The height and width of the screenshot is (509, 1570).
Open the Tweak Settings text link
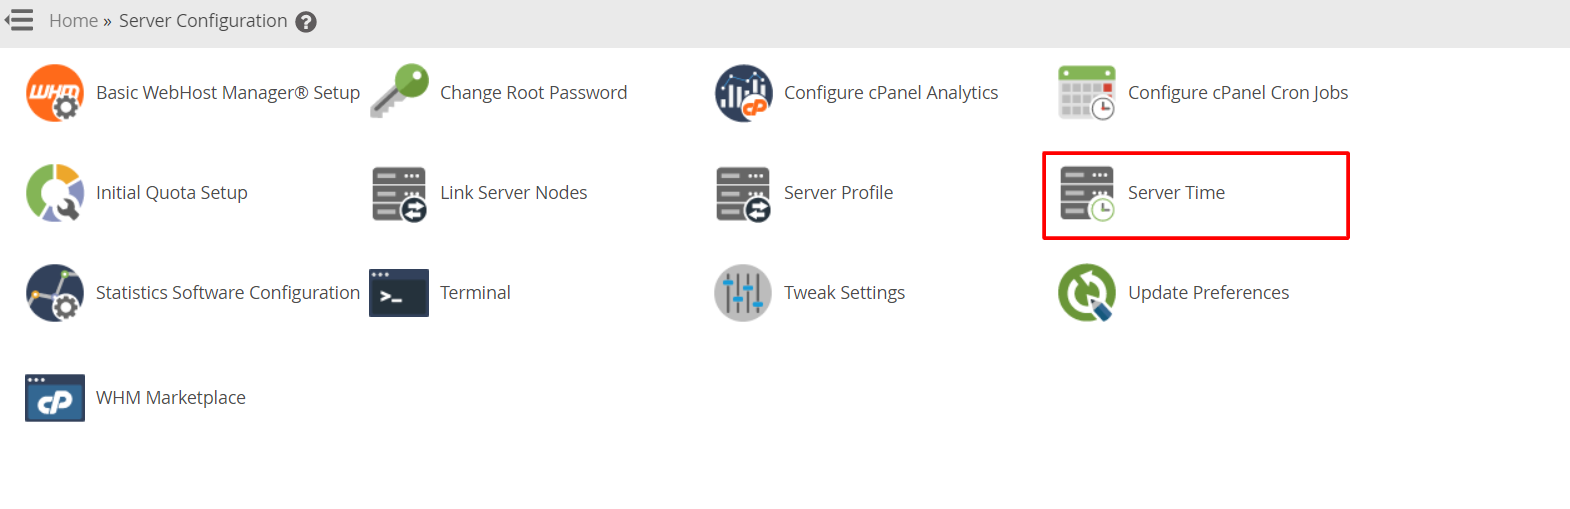tap(844, 293)
